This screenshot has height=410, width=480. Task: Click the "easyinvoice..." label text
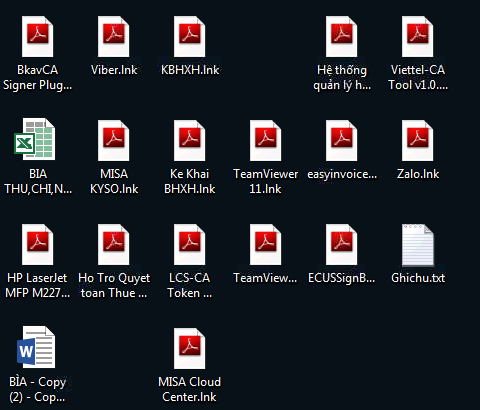coord(342,174)
